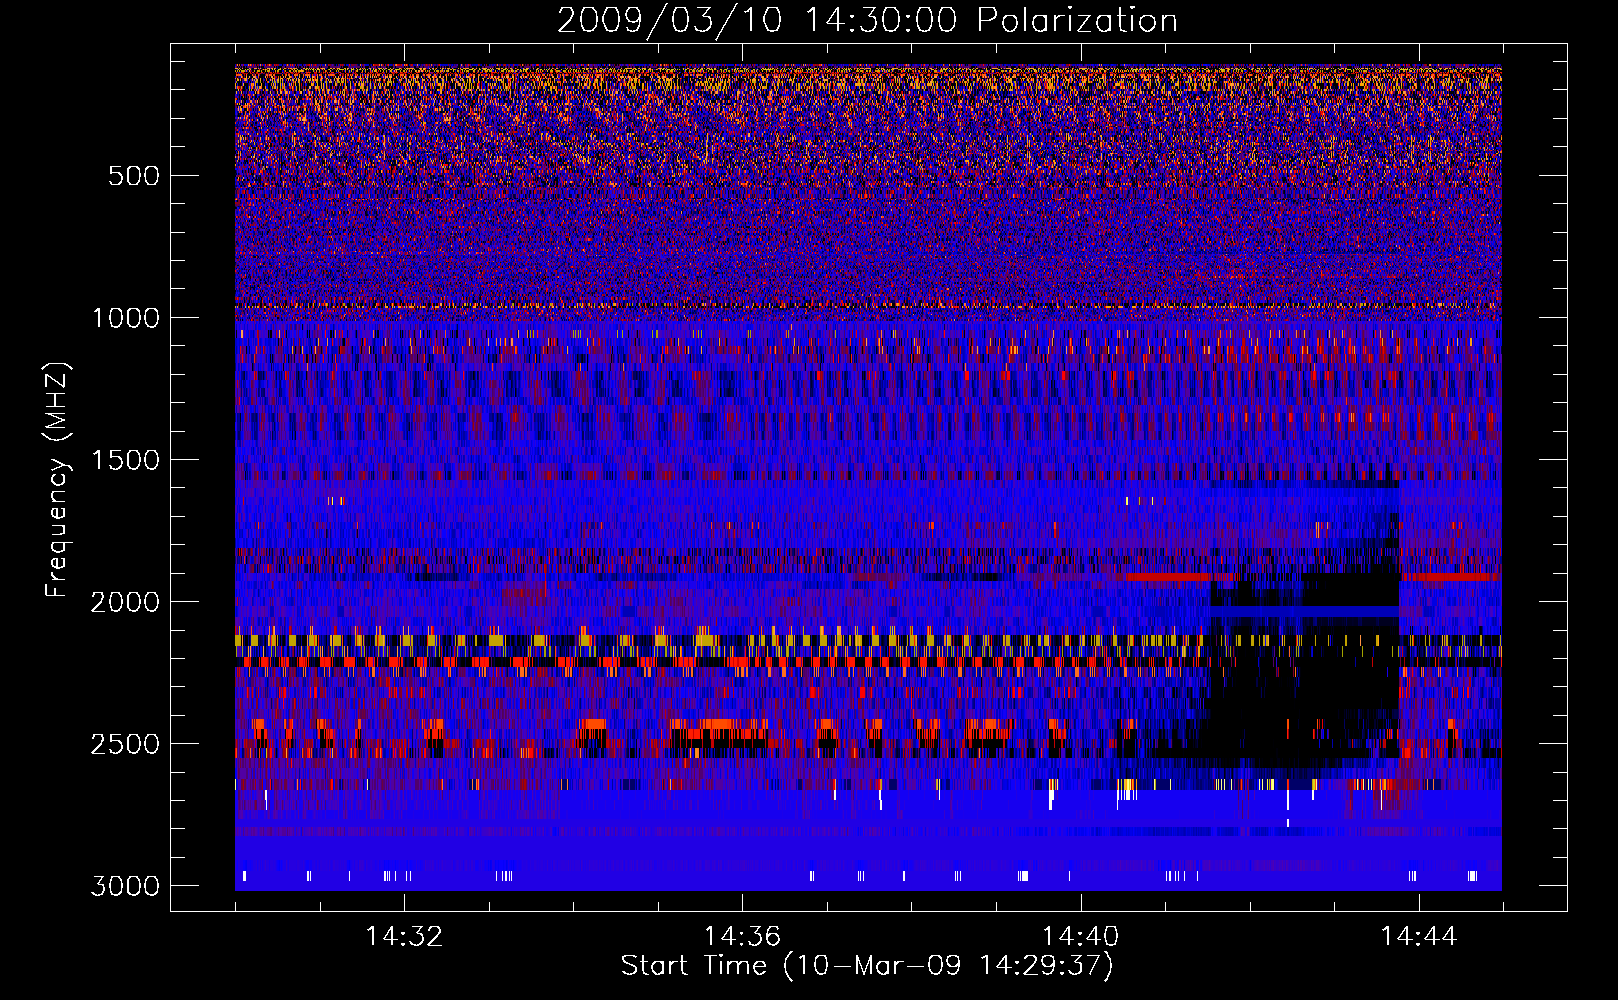
Task: Click the 14:44 time axis label
Action: click(x=1419, y=936)
